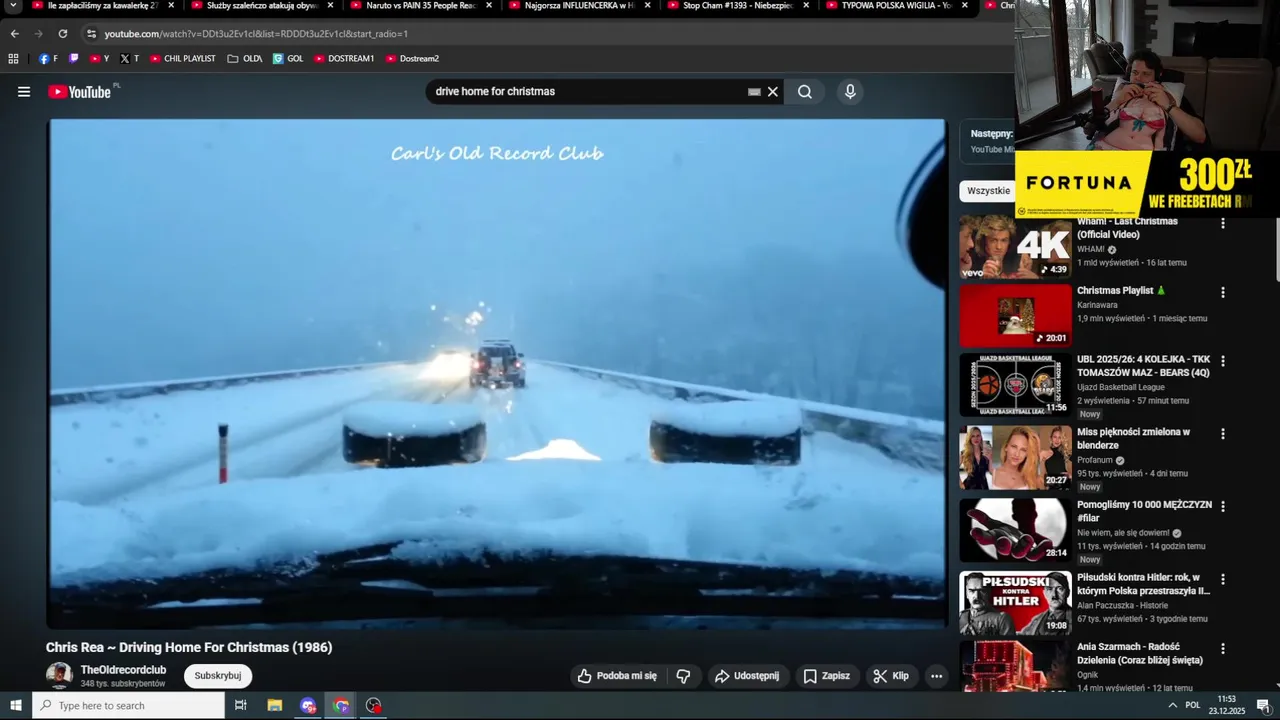Open the Twitch bookmark icon
The width and height of the screenshot is (1280, 720).
pos(73,59)
